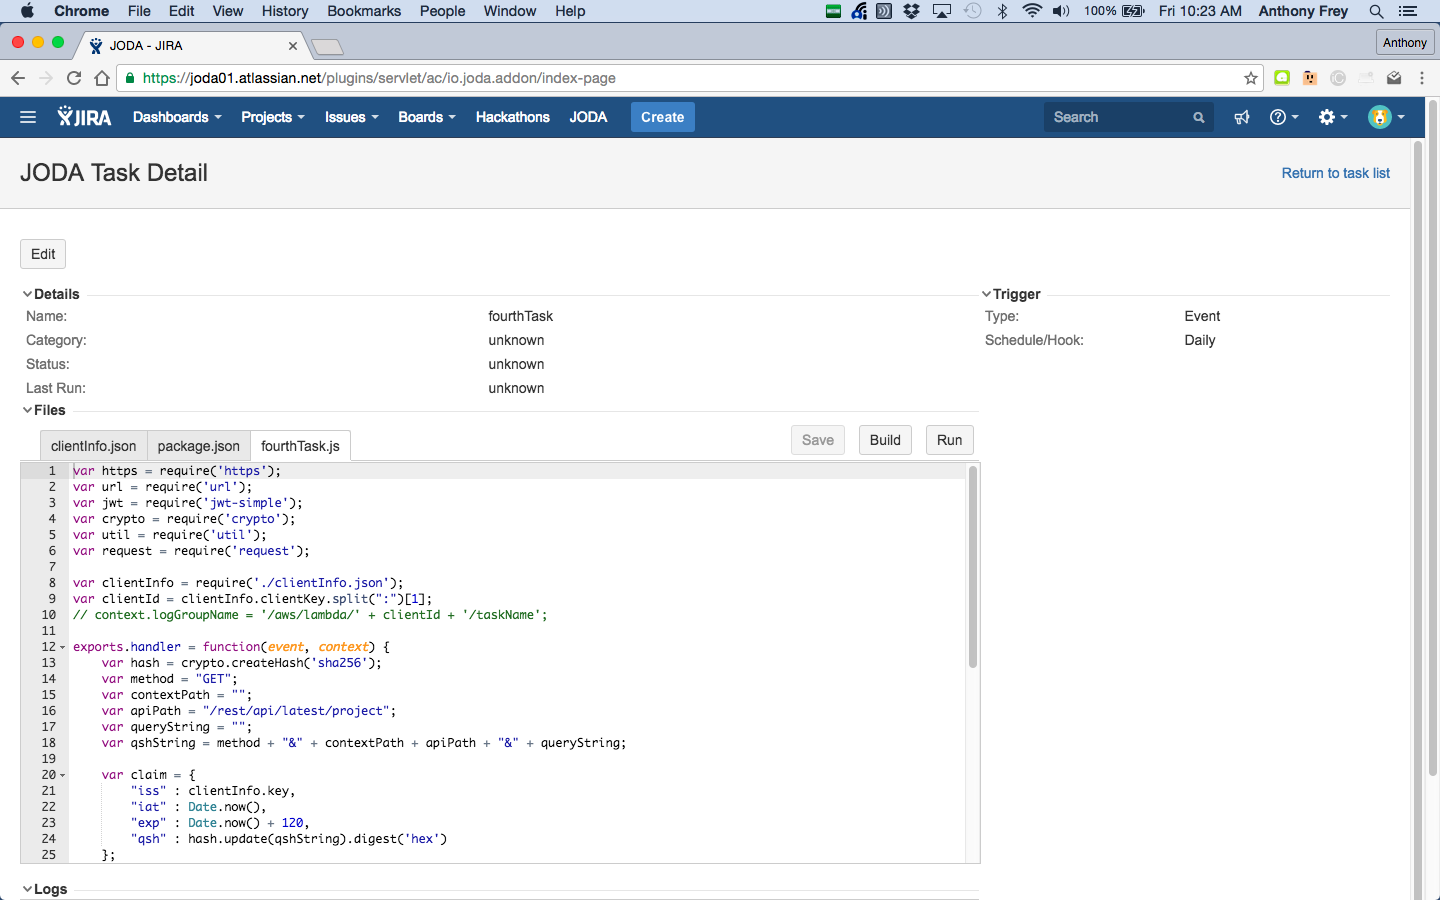Click the Edit button

click(43, 254)
